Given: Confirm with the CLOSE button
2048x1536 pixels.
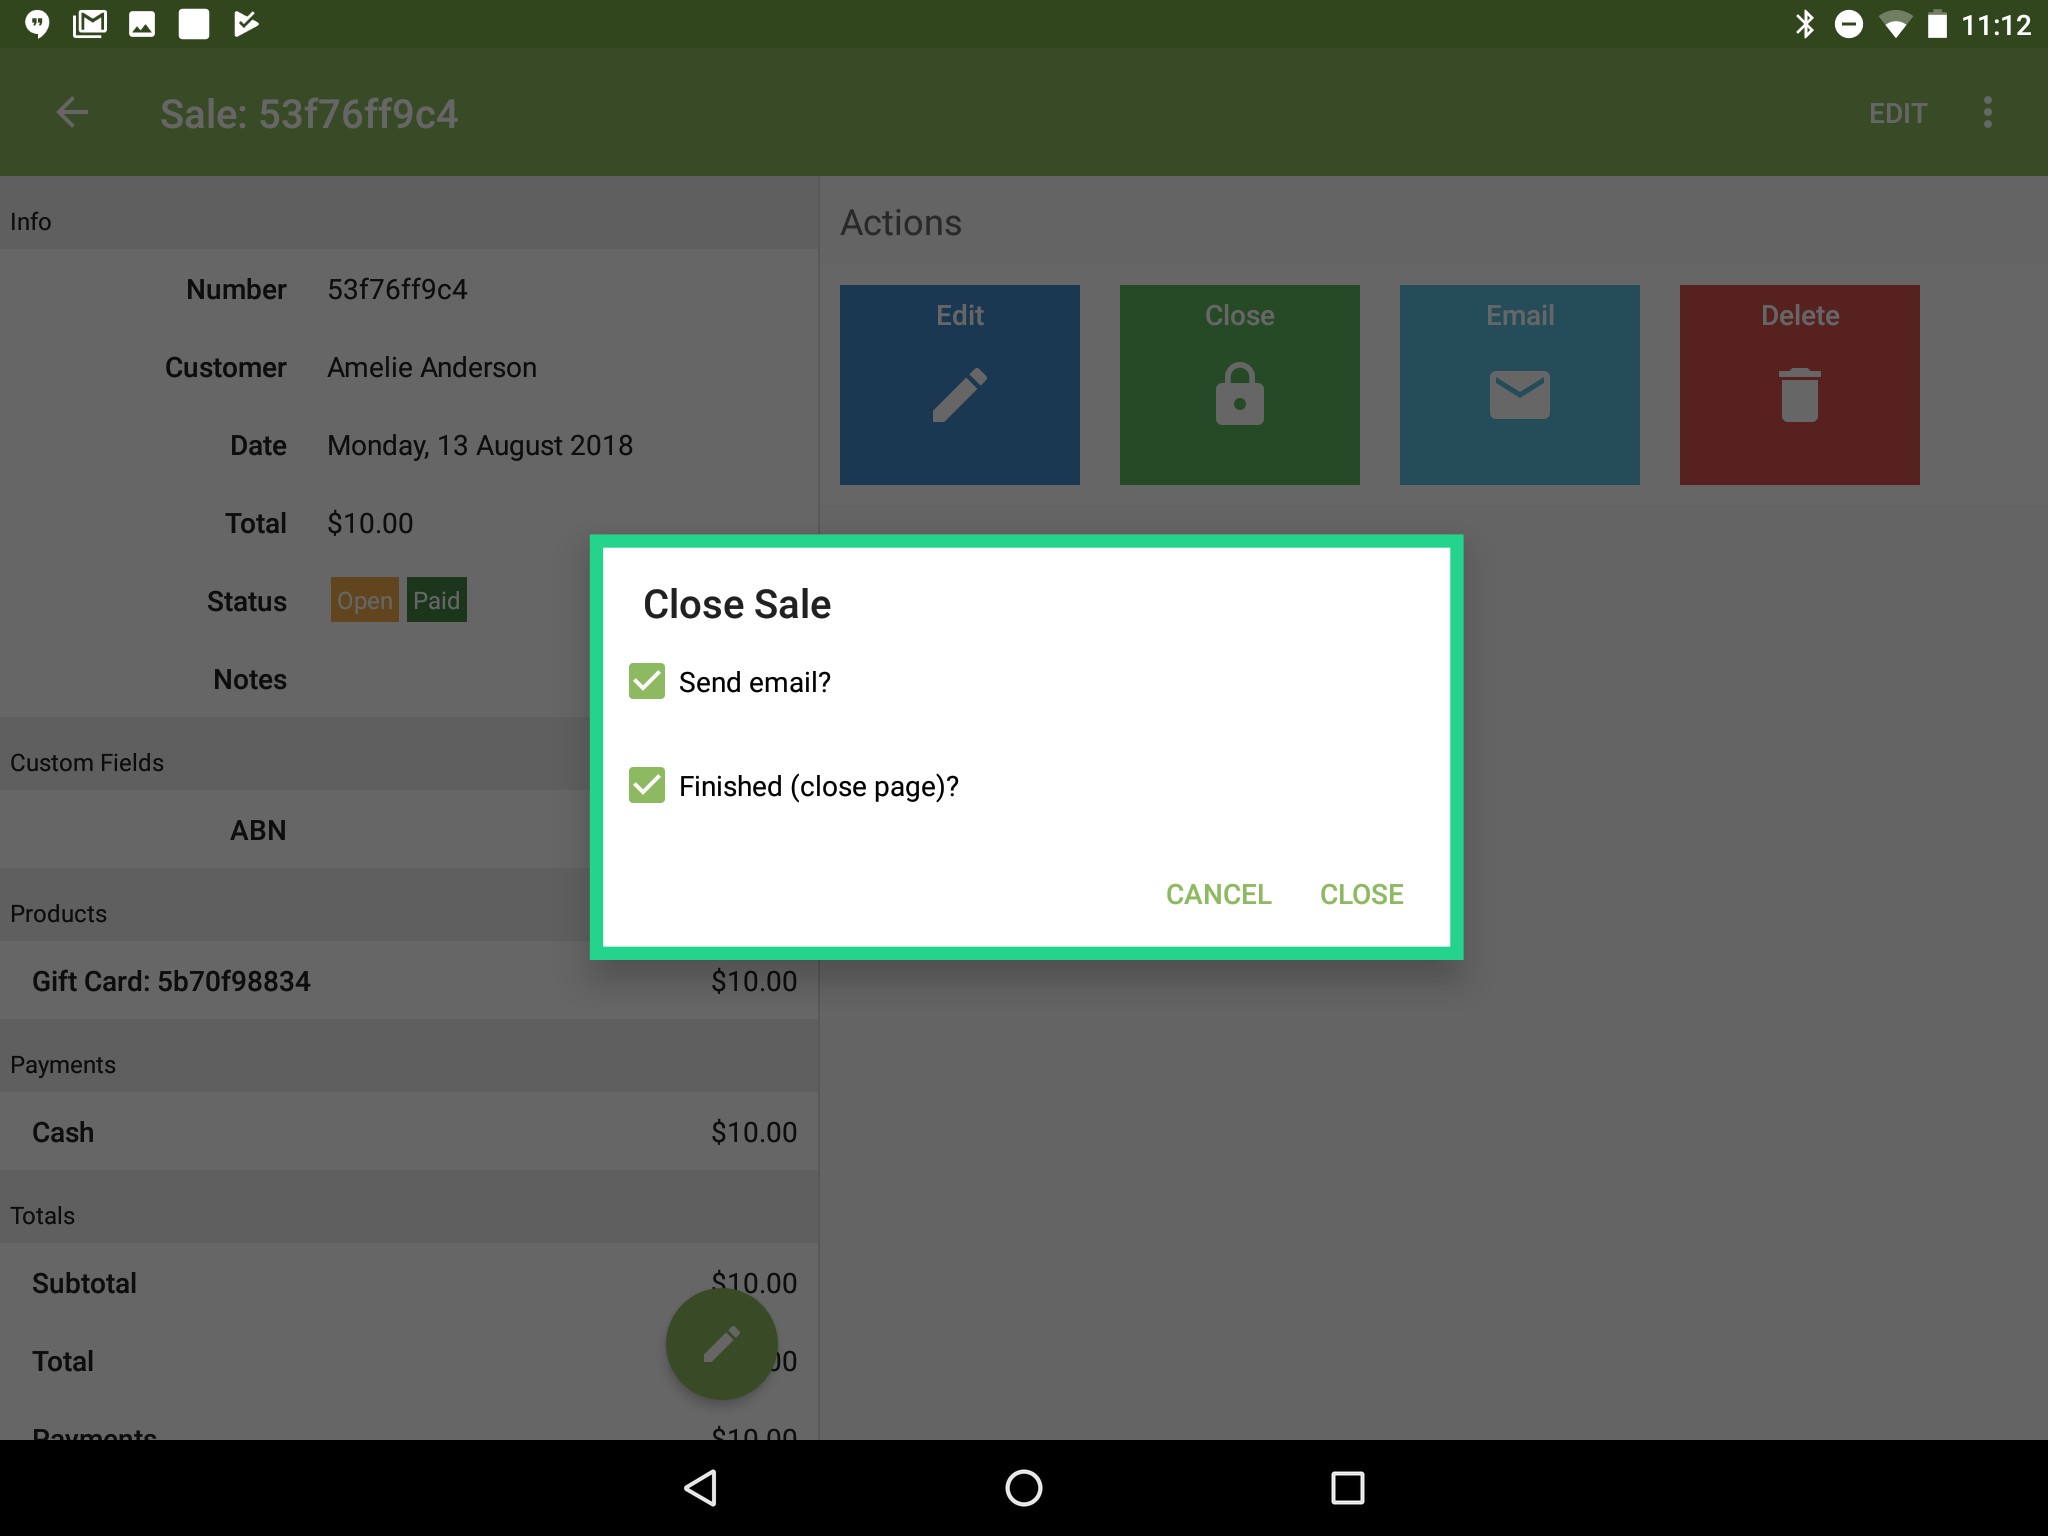Looking at the screenshot, I should 1361,894.
